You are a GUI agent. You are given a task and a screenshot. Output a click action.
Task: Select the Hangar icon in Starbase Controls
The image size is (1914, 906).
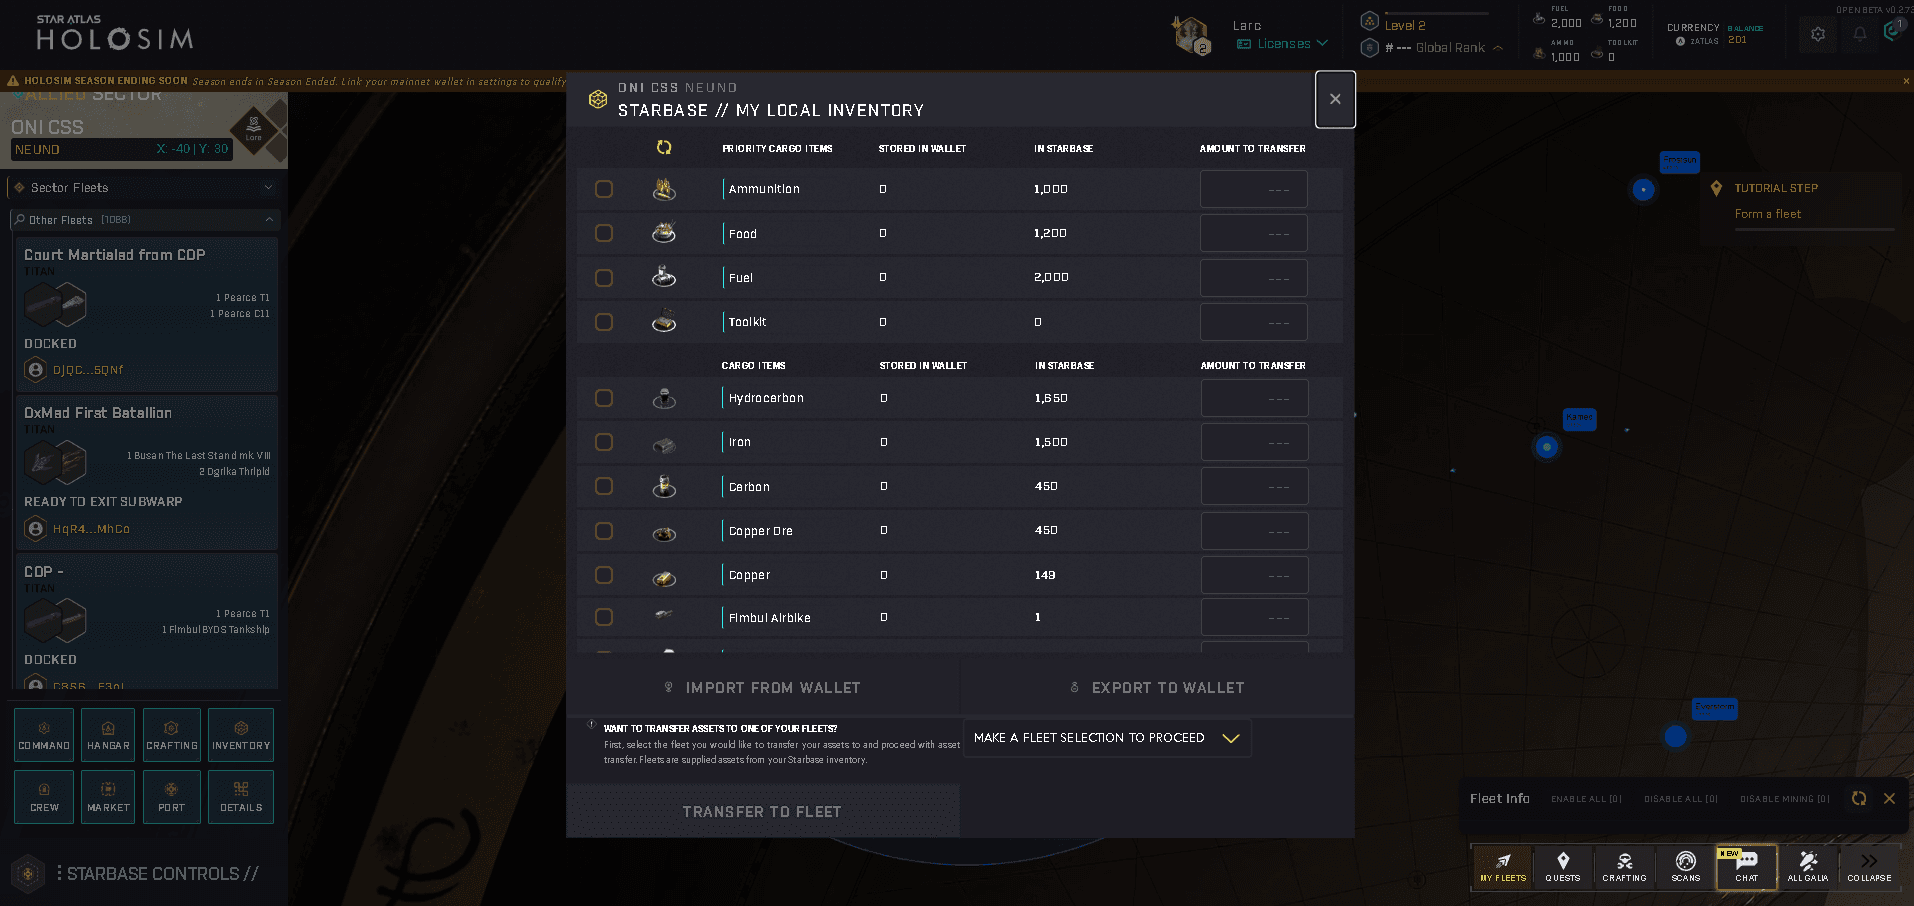pyautogui.click(x=107, y=735)
